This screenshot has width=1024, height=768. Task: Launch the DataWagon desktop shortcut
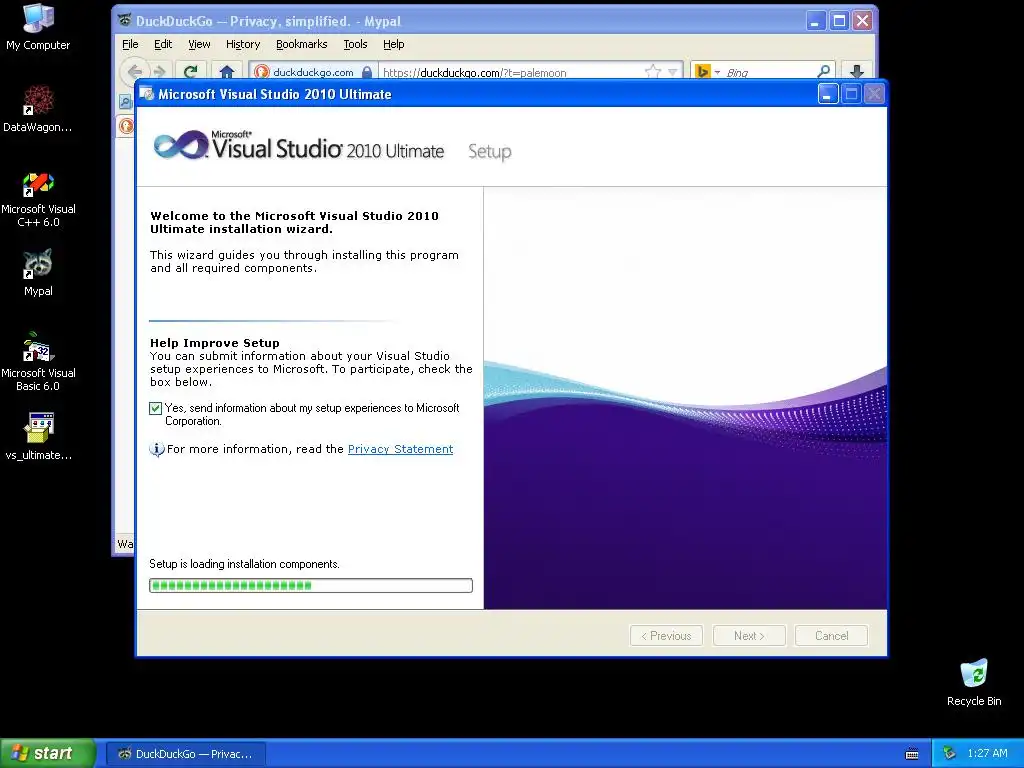click(38, 109)
